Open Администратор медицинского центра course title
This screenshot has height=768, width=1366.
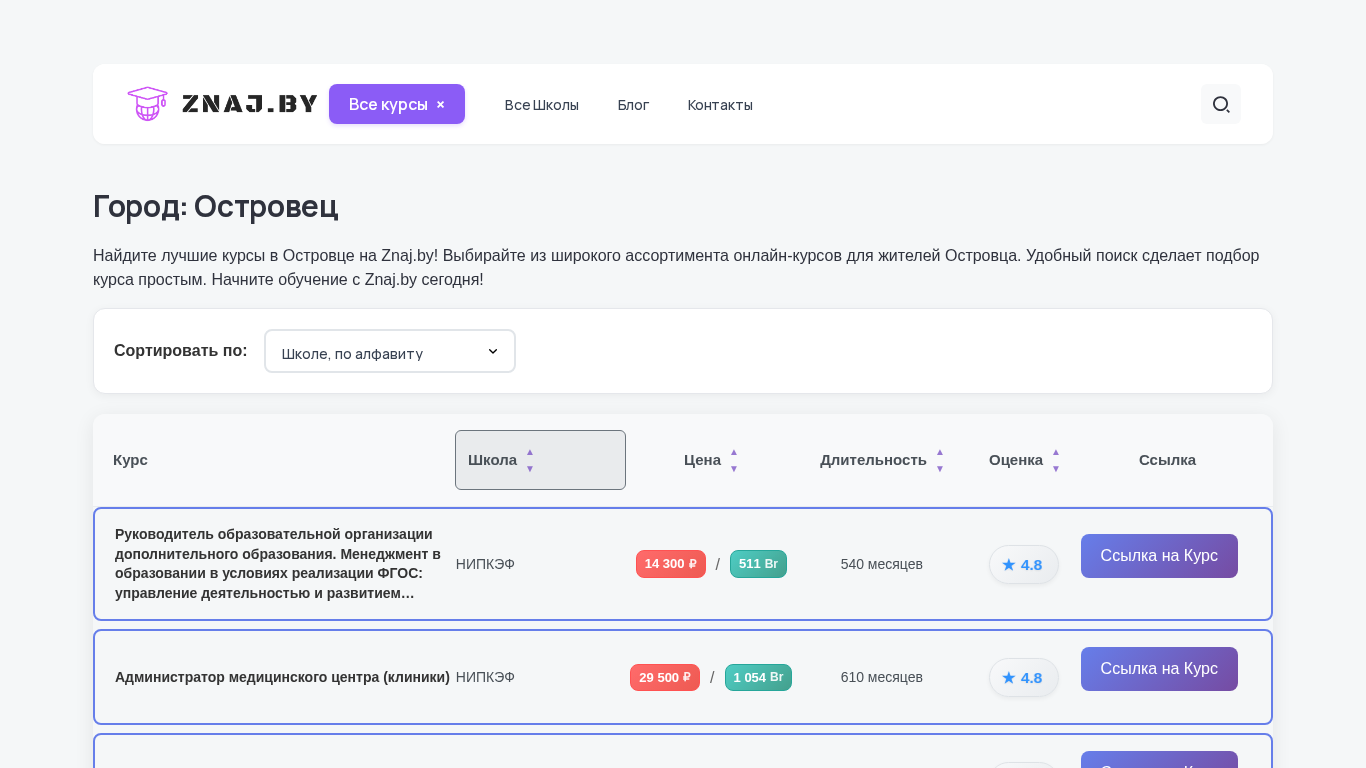point(282,677)
